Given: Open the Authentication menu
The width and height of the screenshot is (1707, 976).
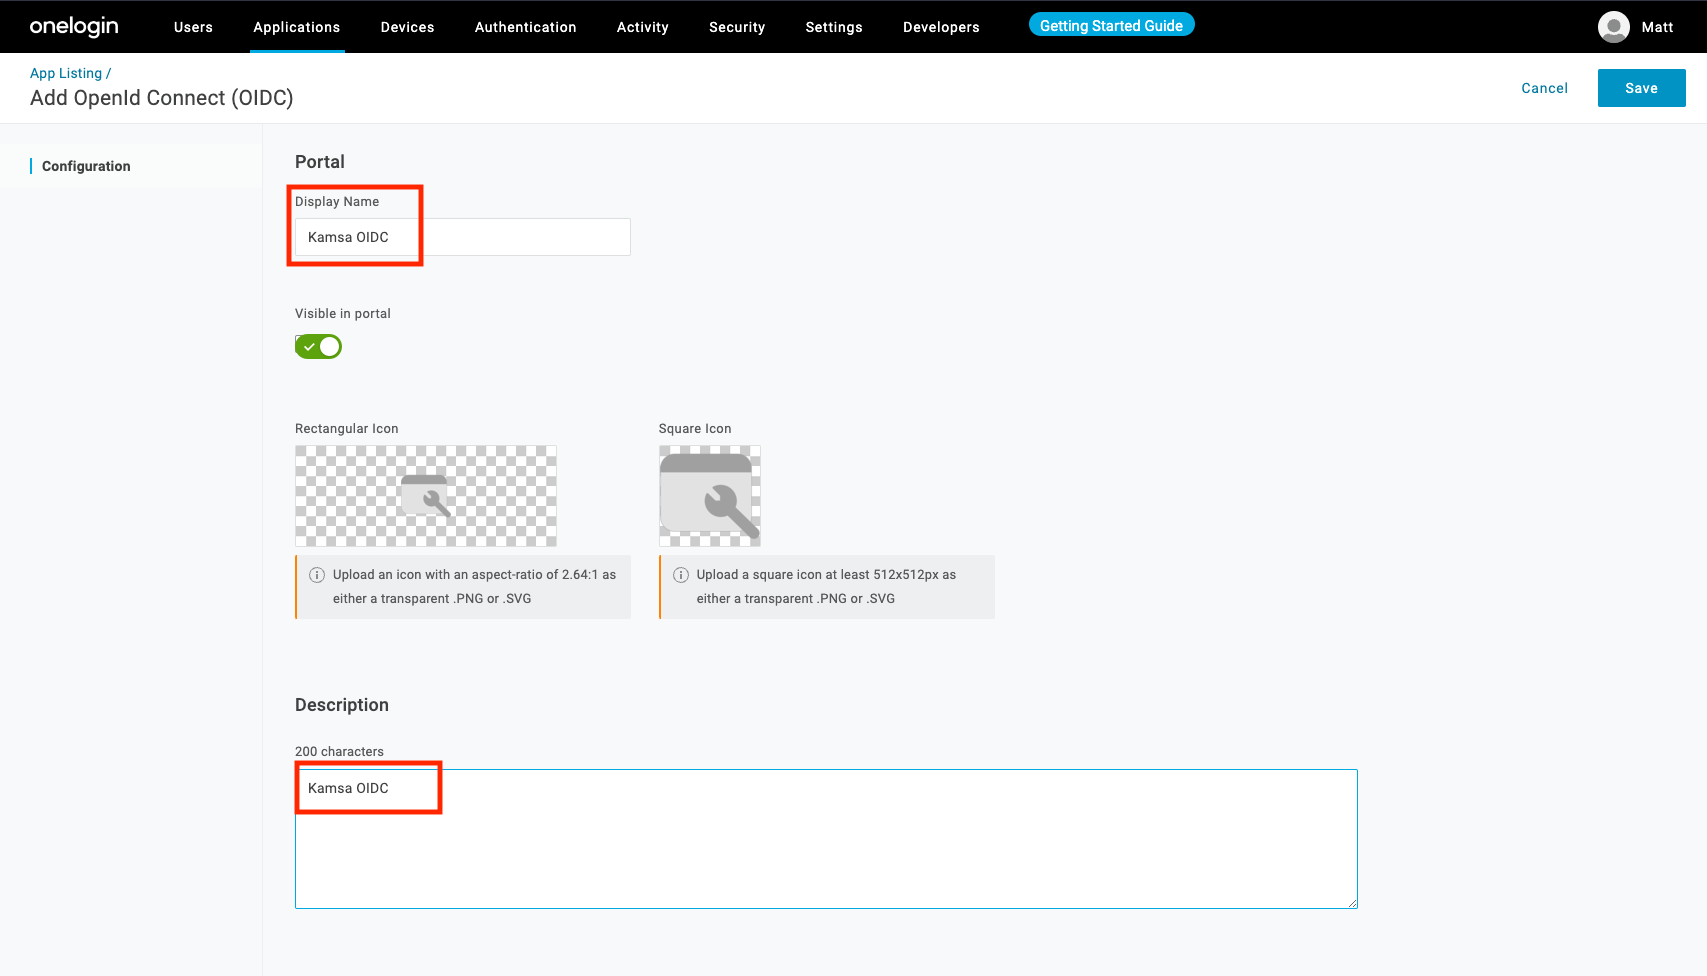Looking at the screenshot, I should (526, 27).
